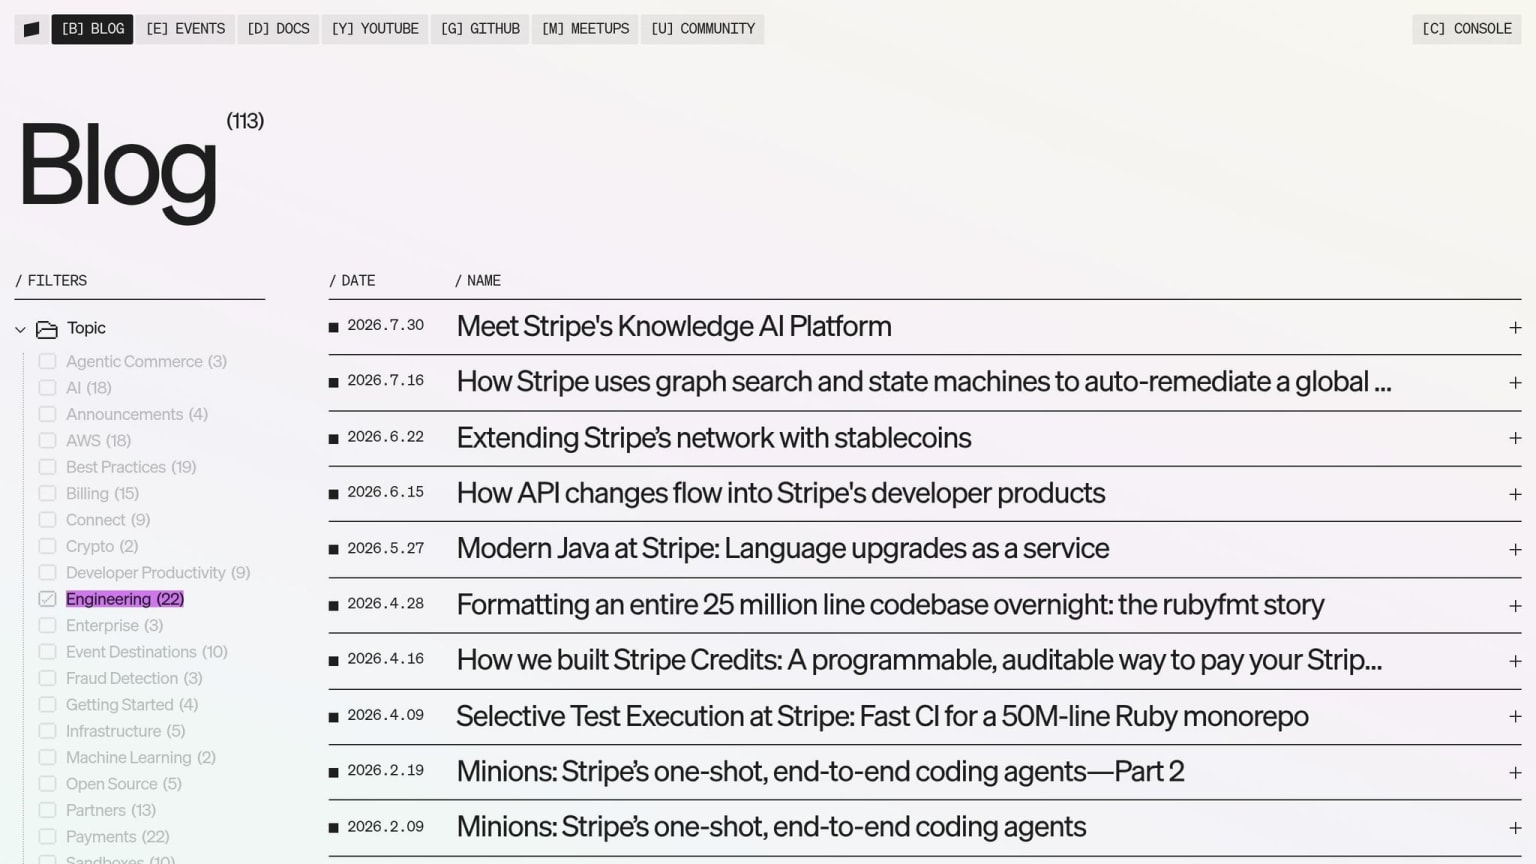Tick the Getting Started checkbox
Image resolution: width=1536 pixels, height=864 pixels.
coord(47,705)
